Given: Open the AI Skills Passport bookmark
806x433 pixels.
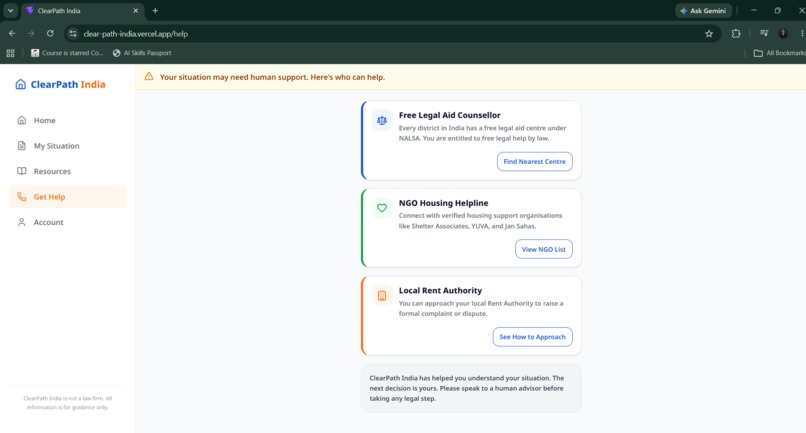Looking at the screenshot, I should (x=142, y=53).
